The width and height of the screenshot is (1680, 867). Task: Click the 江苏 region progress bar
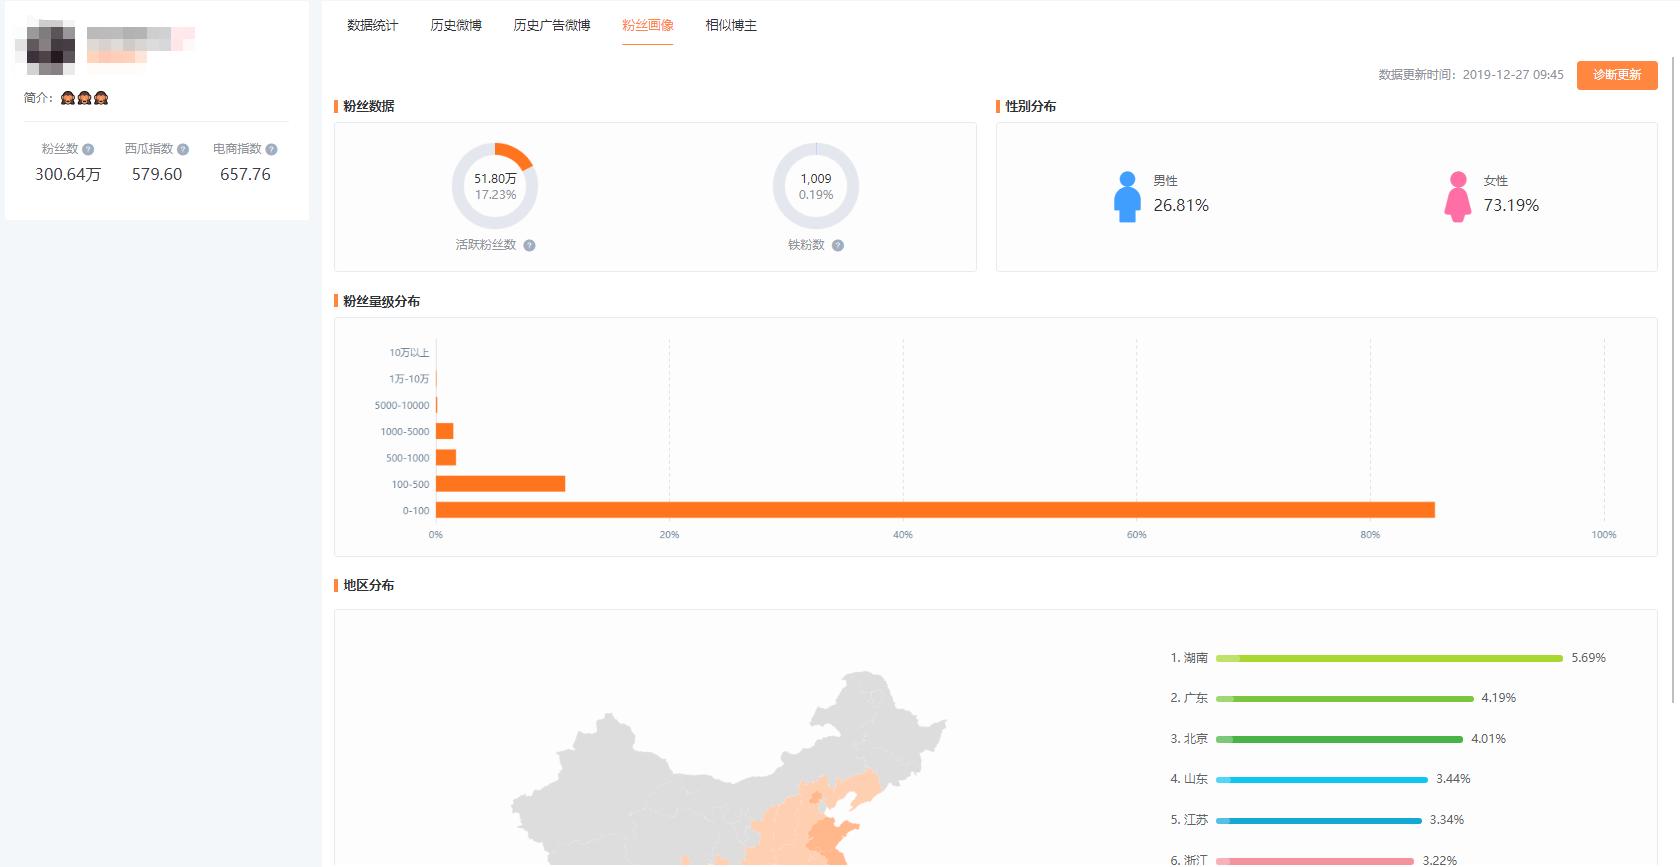pyautogui.click(x=1319, y=820)
